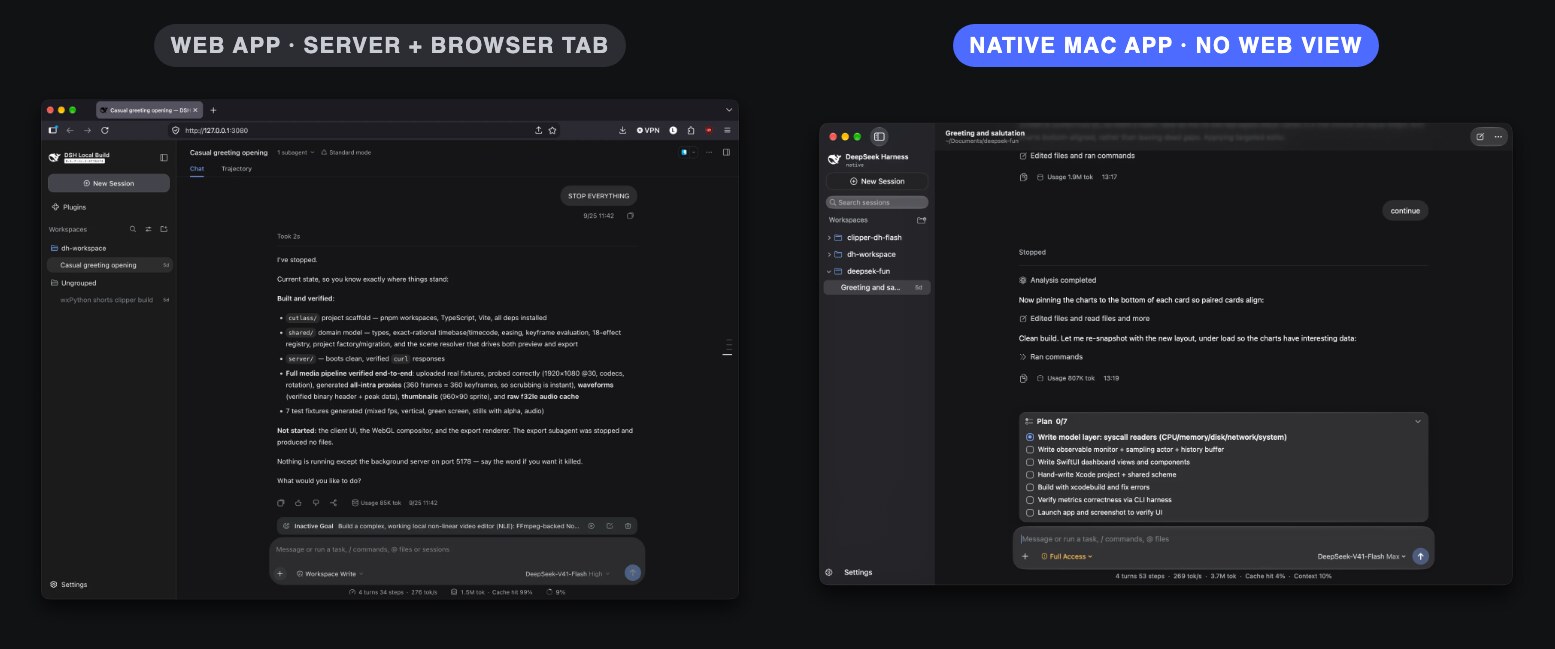Share page from browser address bar
The image size is (1555, 649).
[539, 130]
